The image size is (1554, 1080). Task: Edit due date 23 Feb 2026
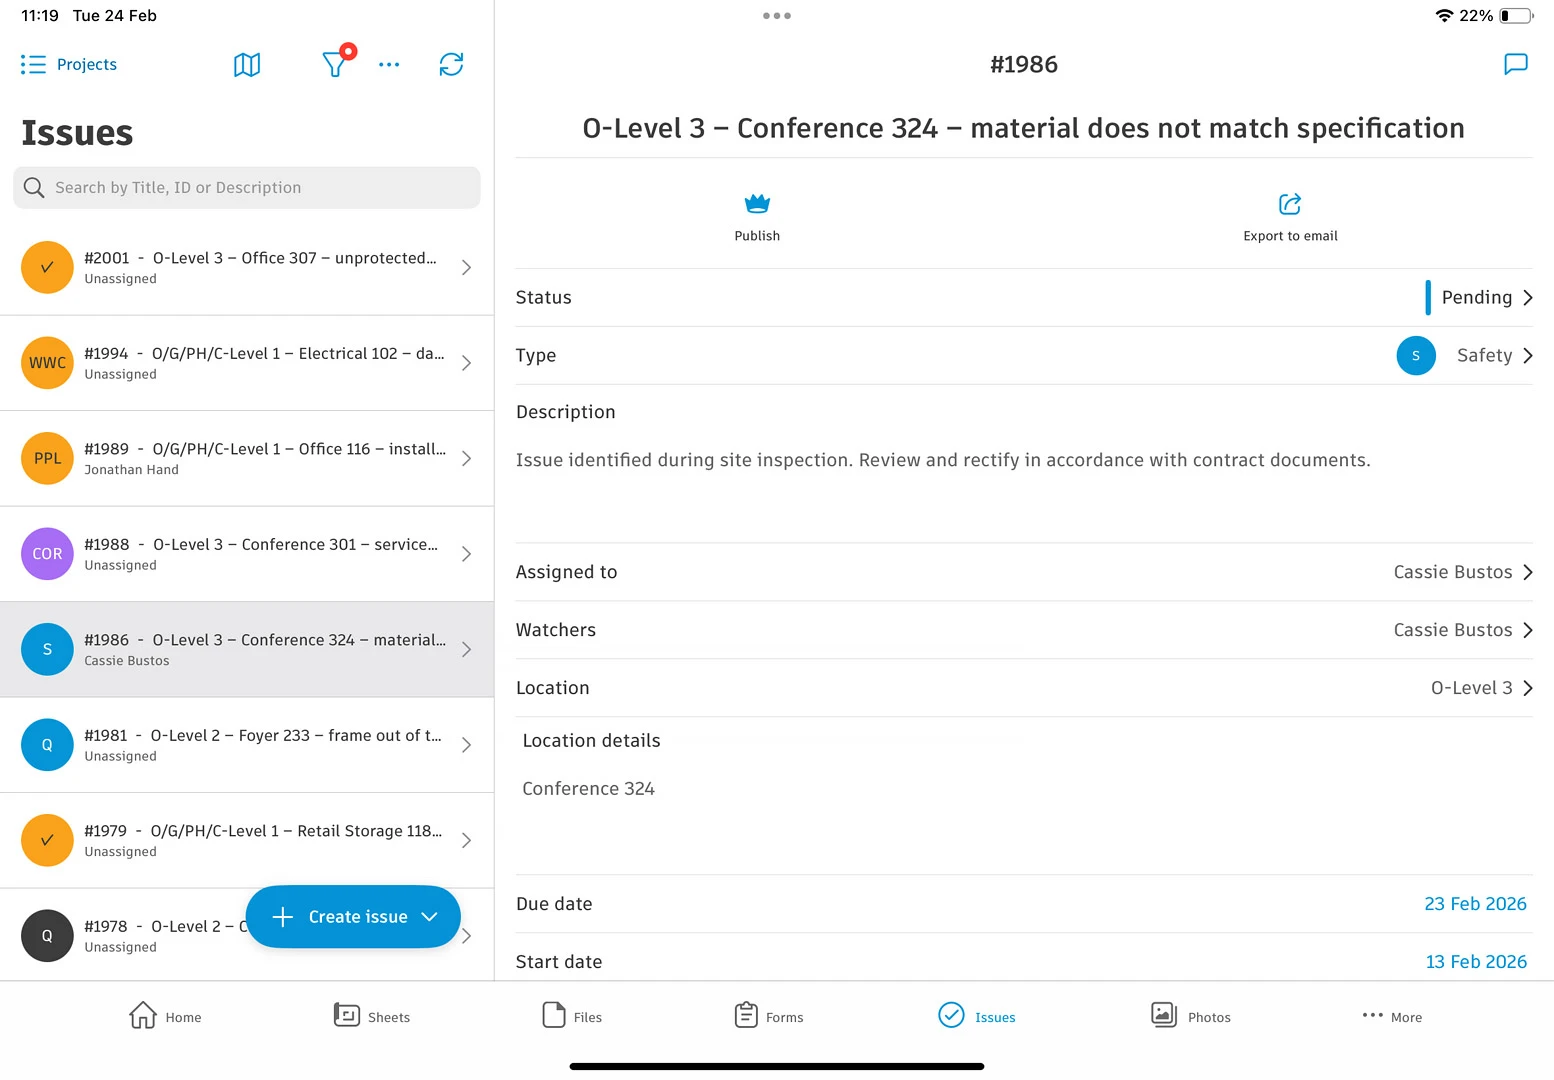[x=1475, y=904]
